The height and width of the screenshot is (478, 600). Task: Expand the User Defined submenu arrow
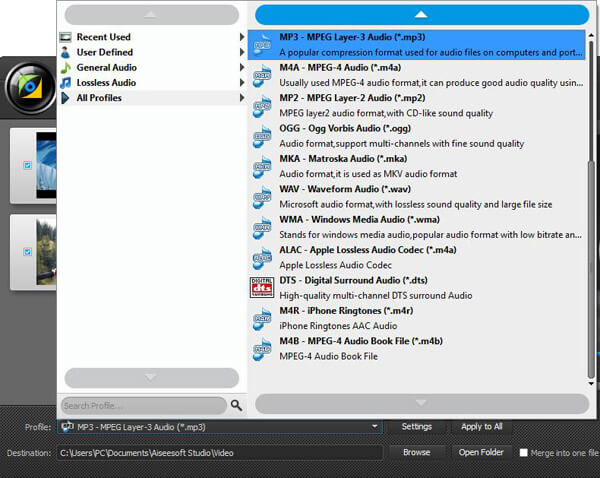click(241, 52)
